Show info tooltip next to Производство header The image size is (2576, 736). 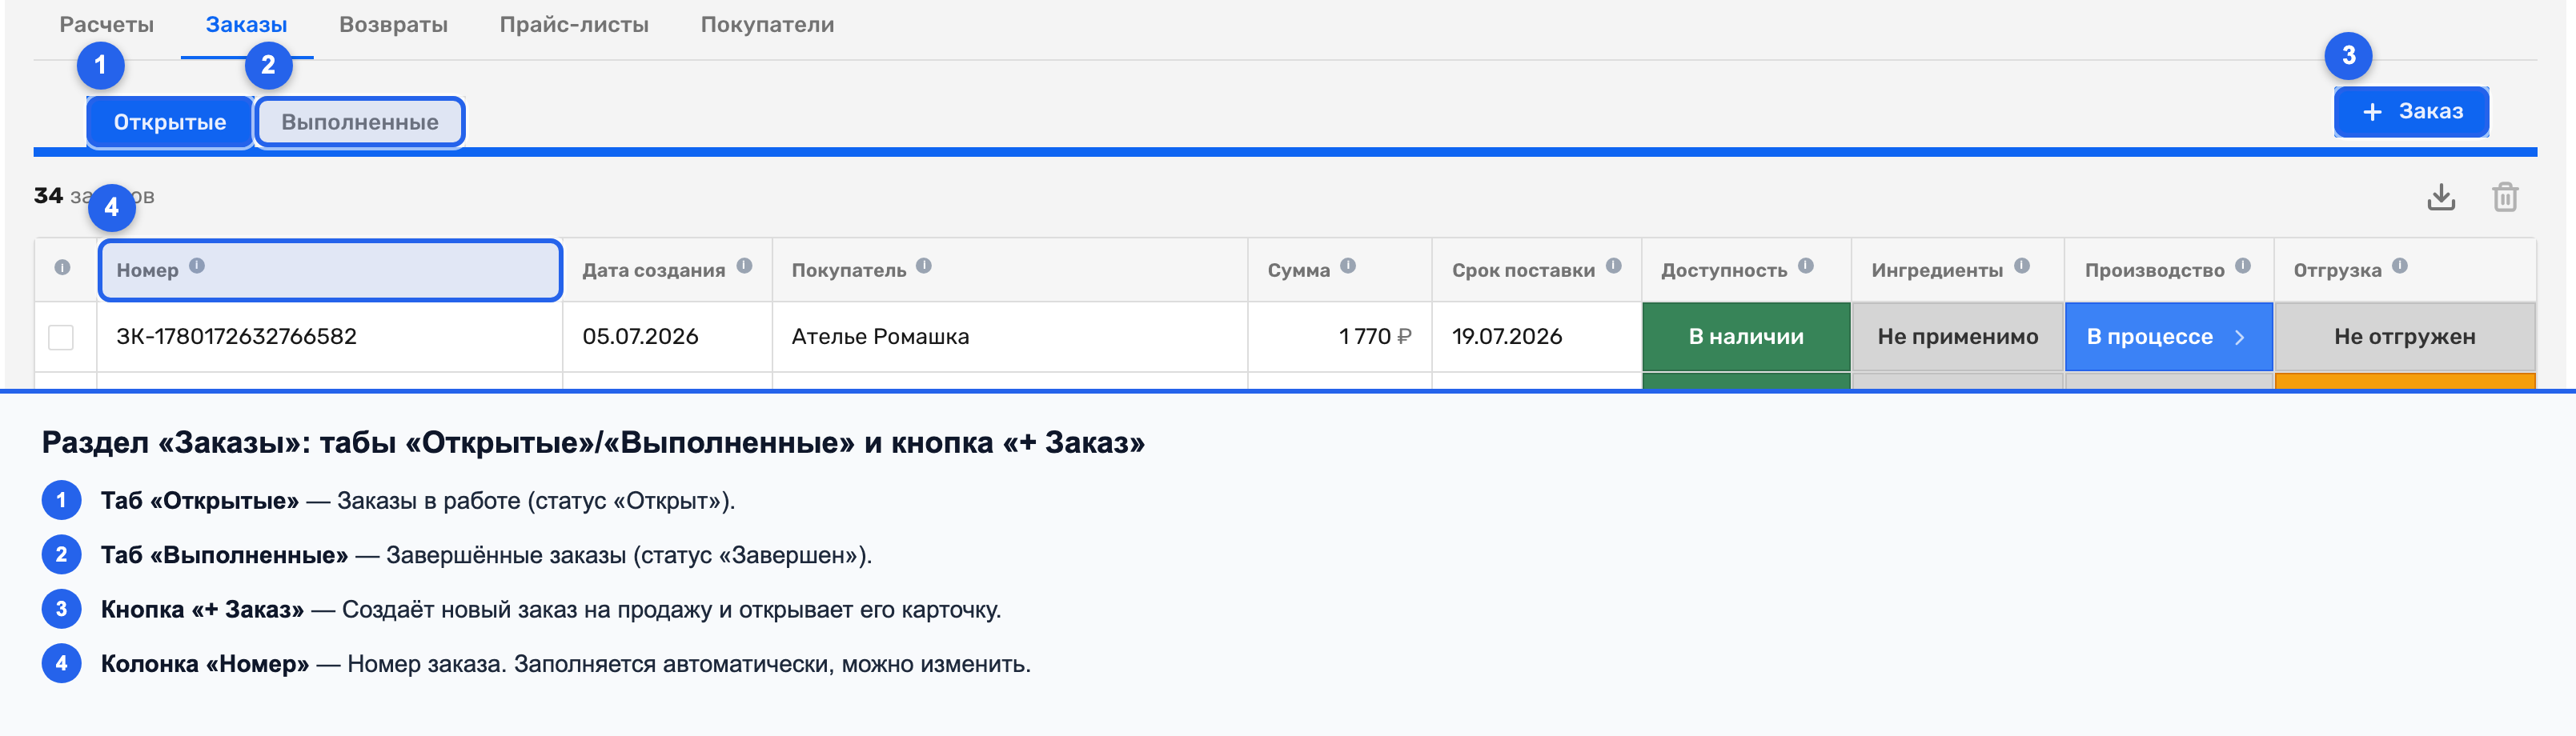click(x=2243, y=266)
